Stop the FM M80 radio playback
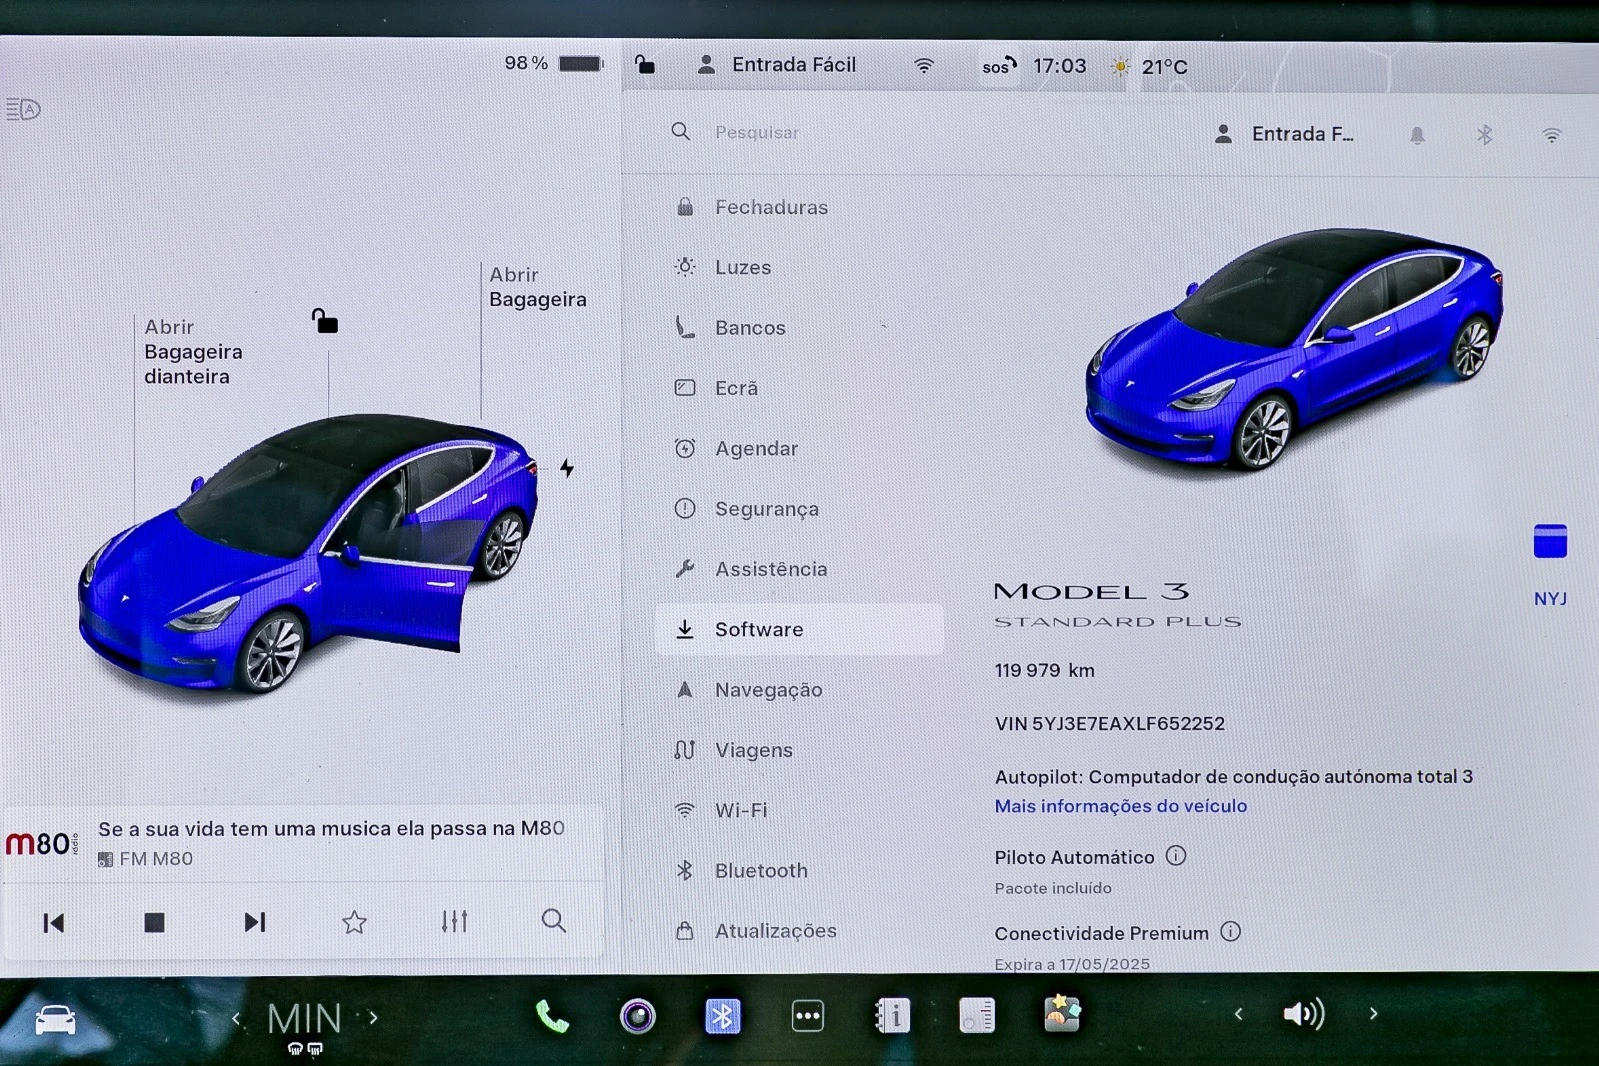Screen dimensions: 1599x1066 click(154, 922)
